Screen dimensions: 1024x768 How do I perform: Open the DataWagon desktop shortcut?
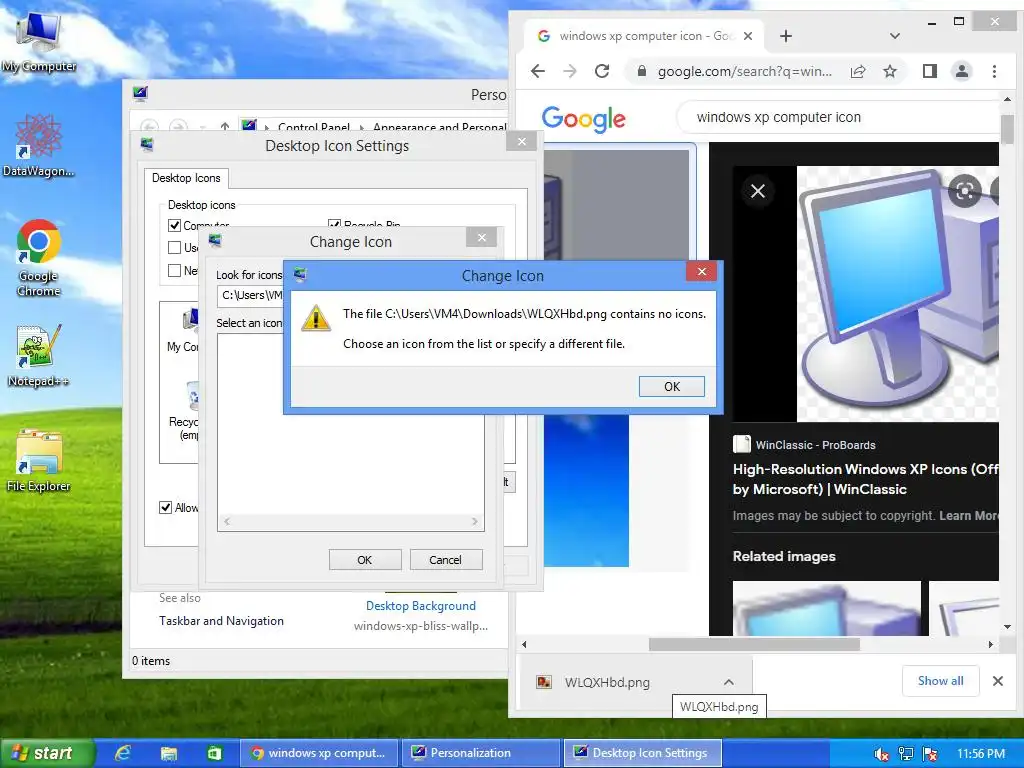(x=39, y=146)
